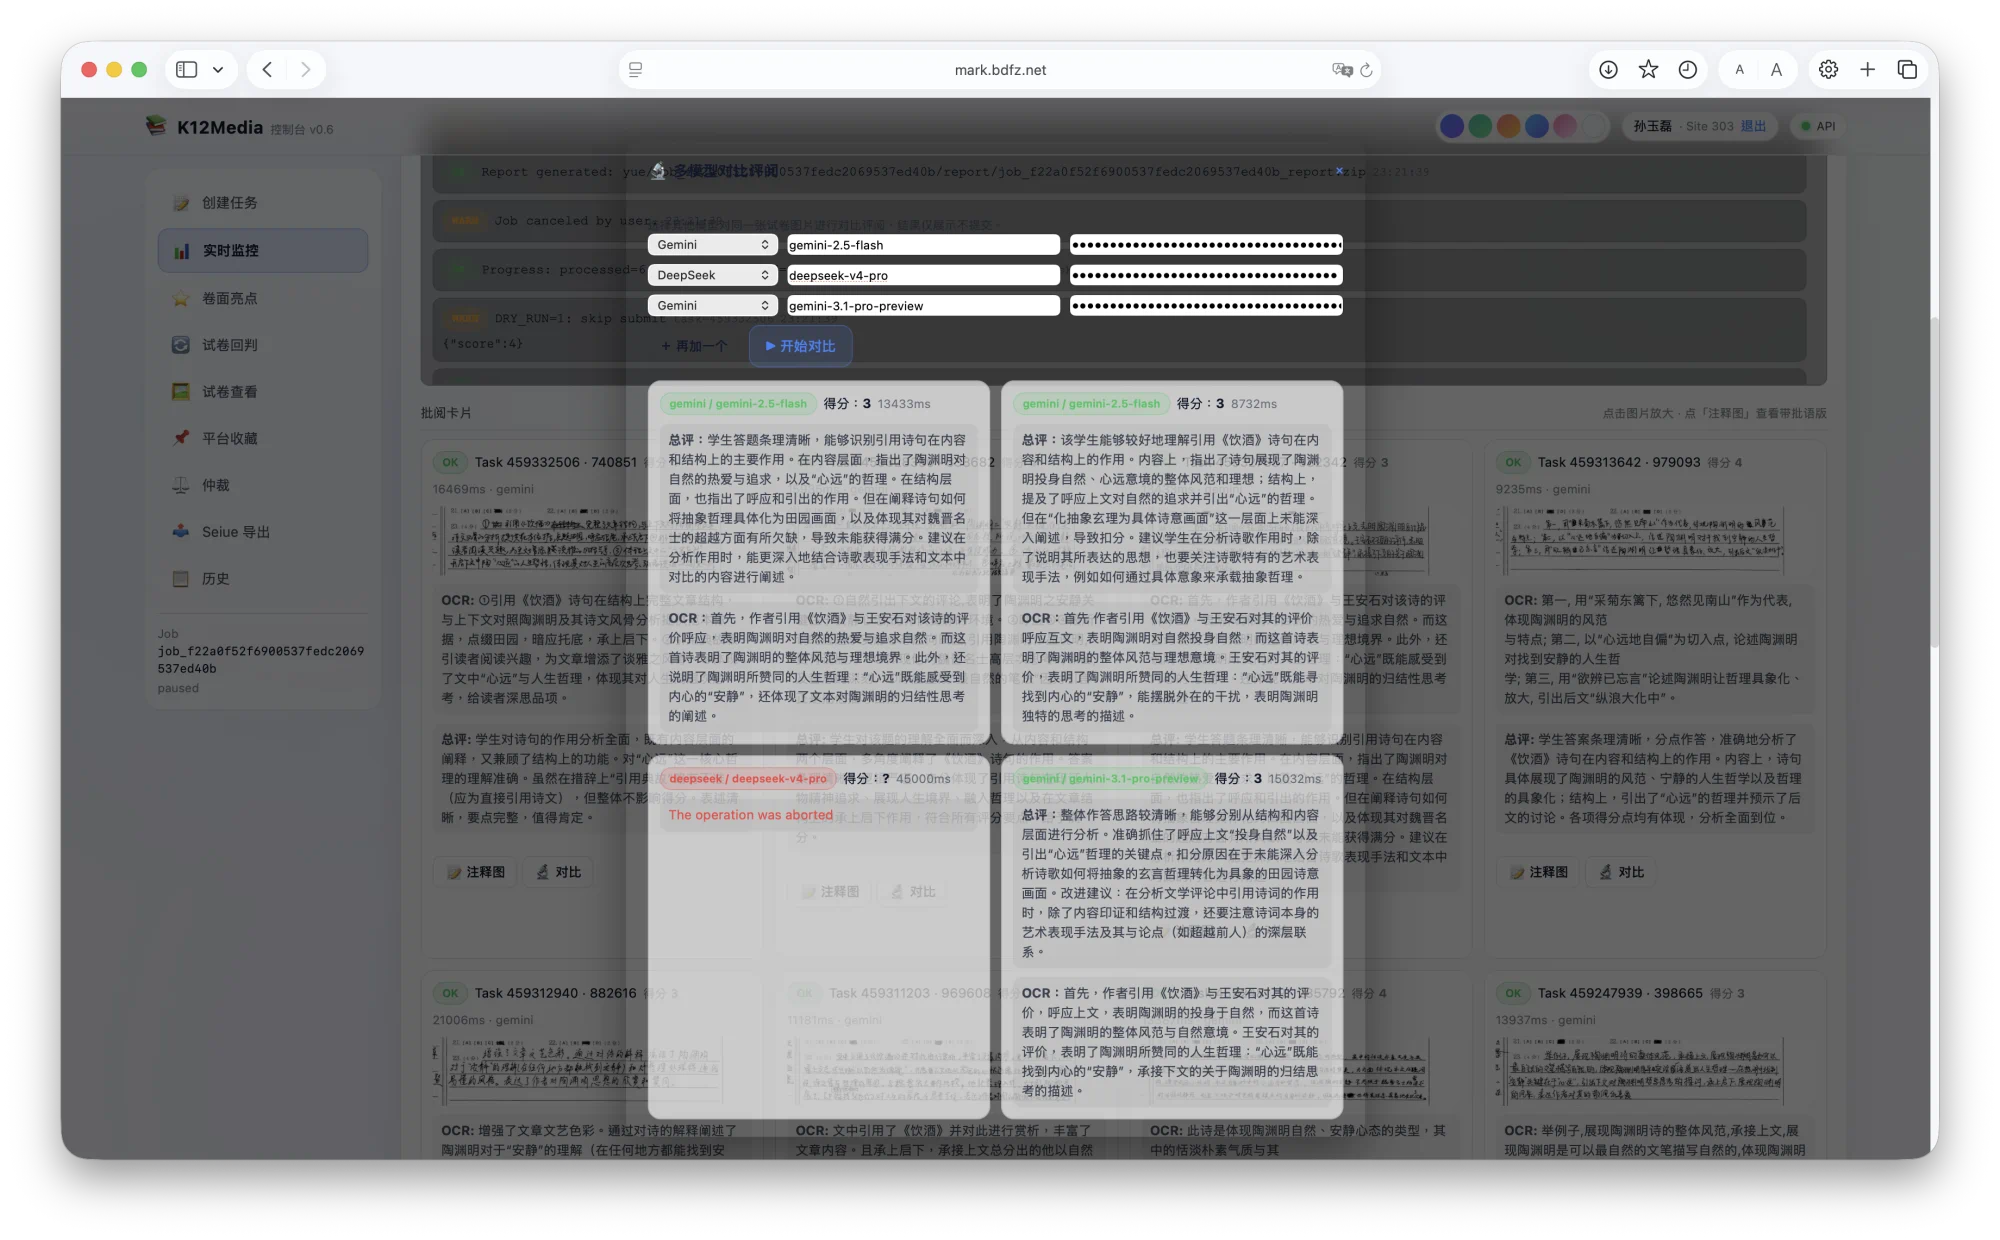
Task: Select 实时监控 in the sidebar menu
Action: click(230, 250)
